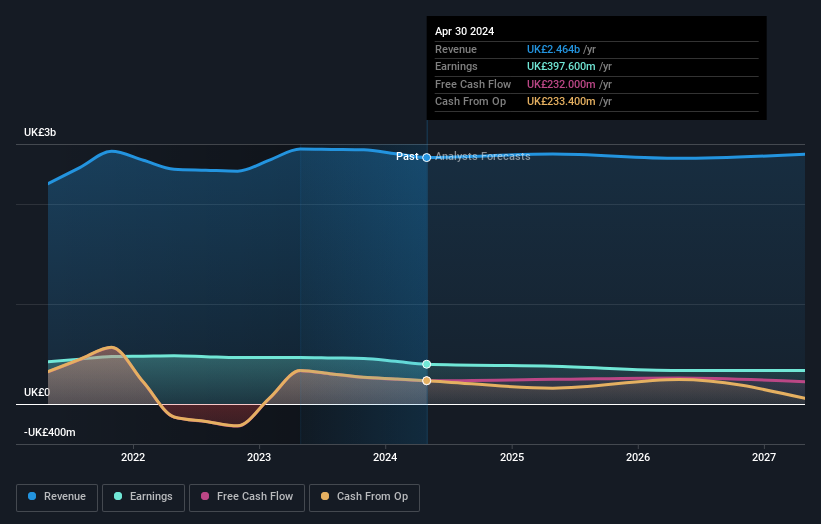Click the Free Cash Flow row label in tooltip
Viewport: 821px width, 524px height.
[x=473, y=84]
